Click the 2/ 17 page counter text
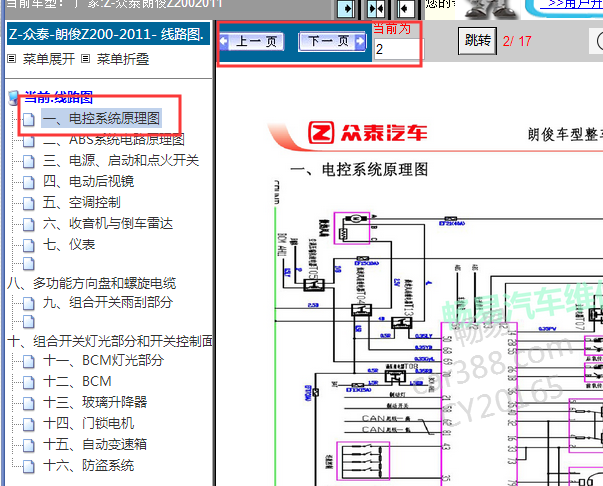The height and width of the screenshot is (486, 603). point(517,41)
